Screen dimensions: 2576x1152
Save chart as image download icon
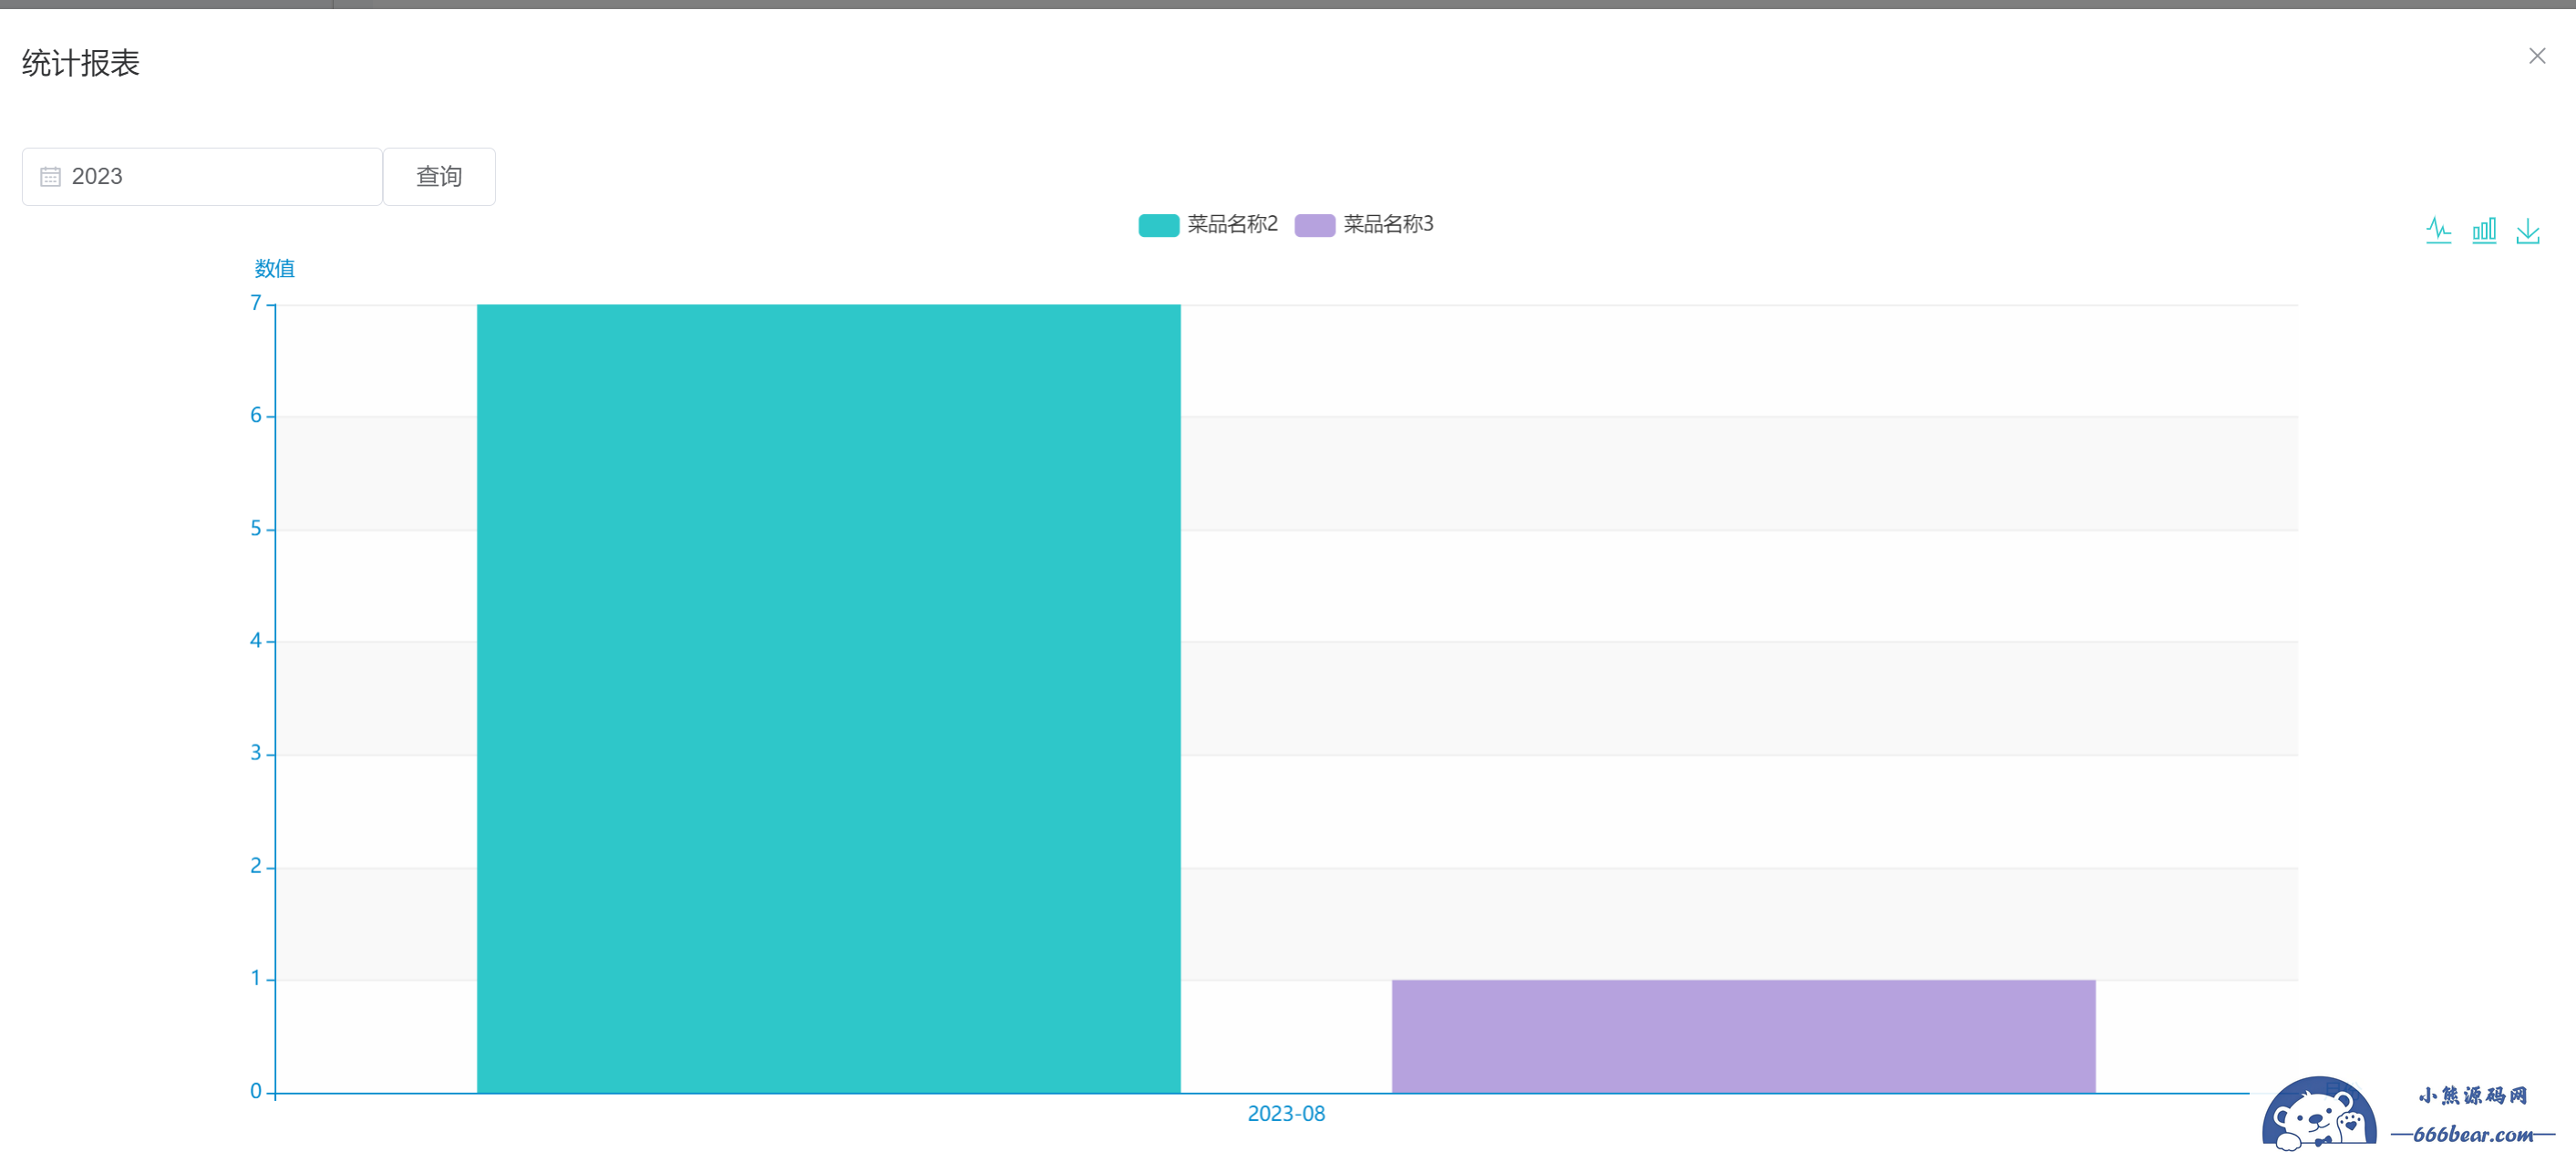(2527, 230)
